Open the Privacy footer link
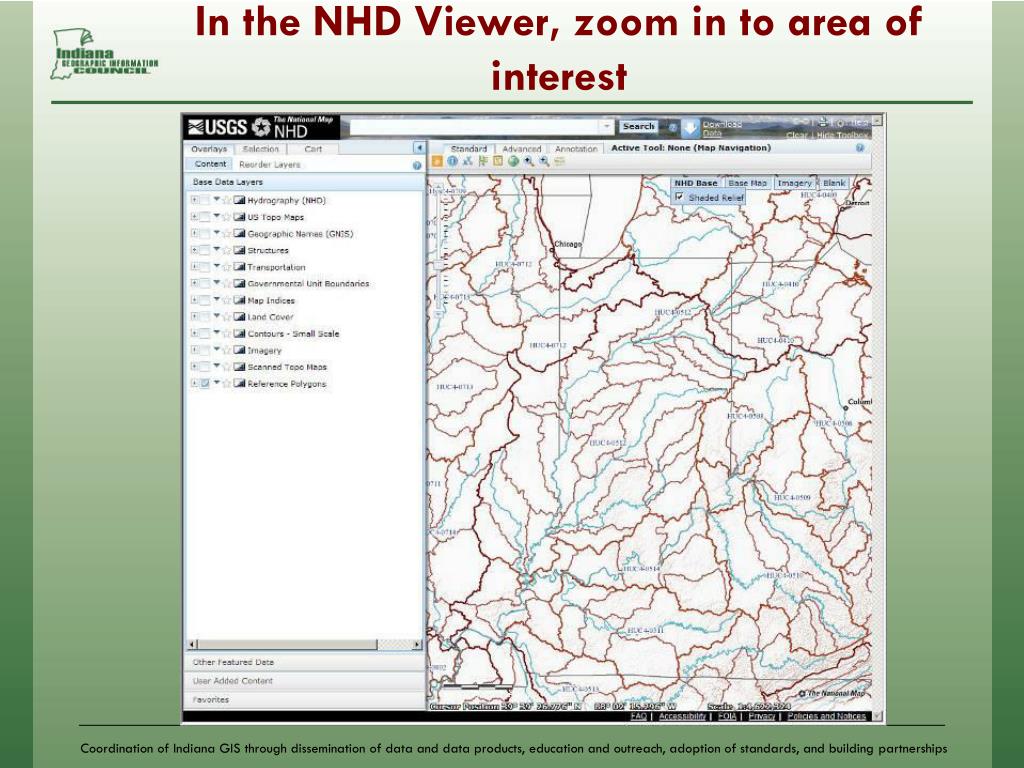Viewport: 1024px width, 768px height. [761, 716]
